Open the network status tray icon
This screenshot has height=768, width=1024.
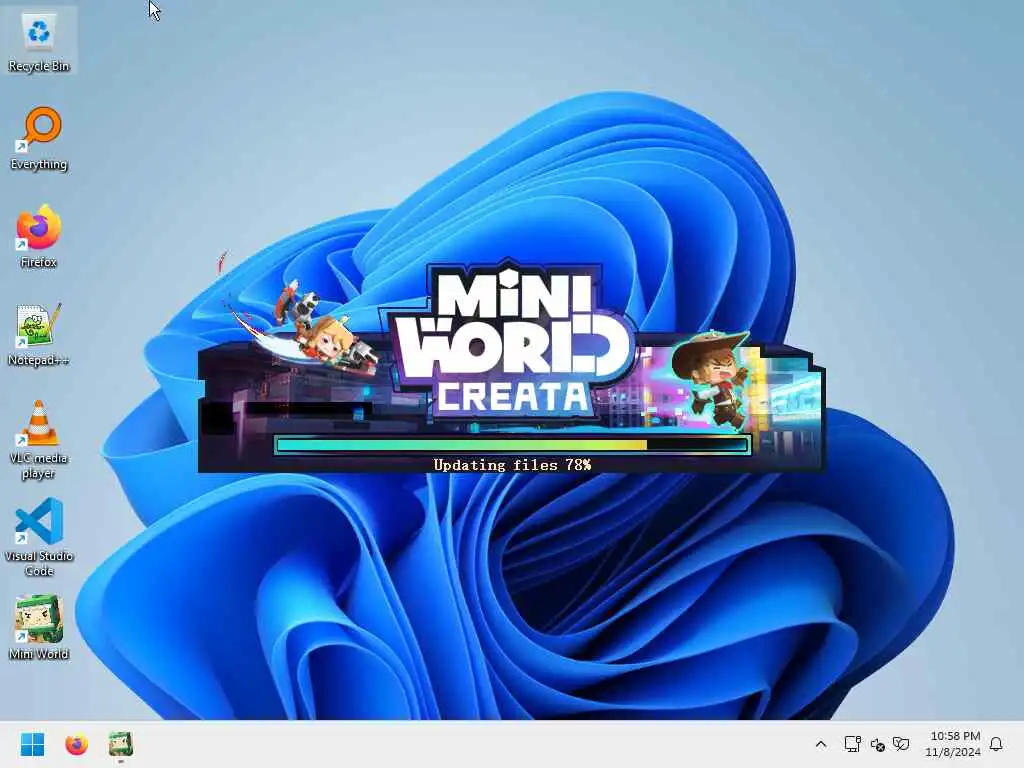point(852,744)
